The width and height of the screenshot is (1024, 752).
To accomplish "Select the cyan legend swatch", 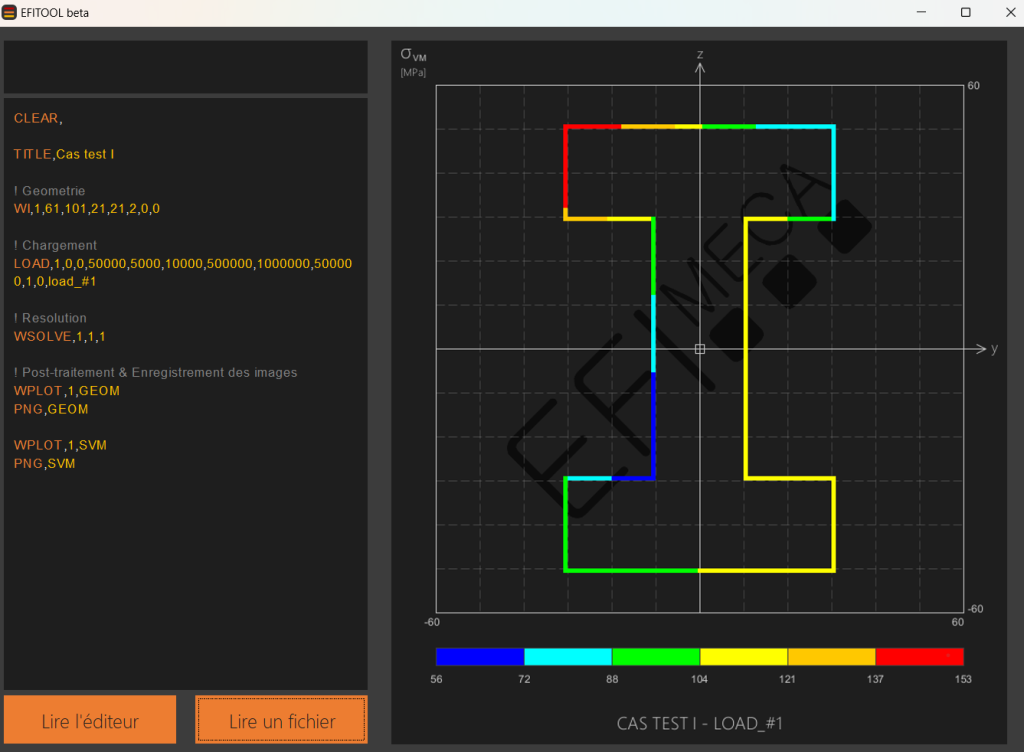I will 568,656.
